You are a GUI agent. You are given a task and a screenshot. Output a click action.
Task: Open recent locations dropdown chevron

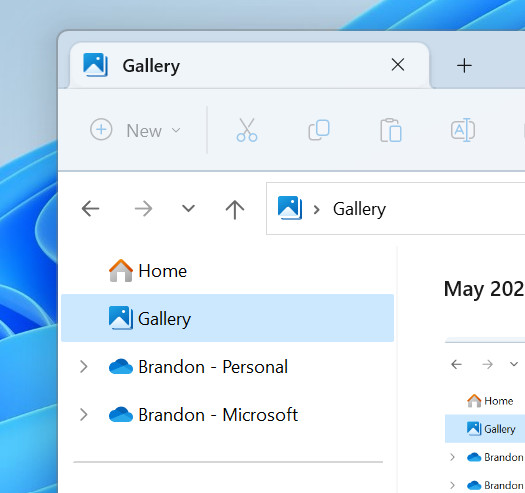pyautogui.click(x=188, y=209)
